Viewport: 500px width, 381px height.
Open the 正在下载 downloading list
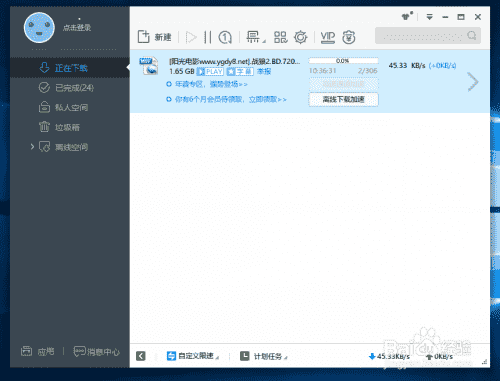coord(70,68)
